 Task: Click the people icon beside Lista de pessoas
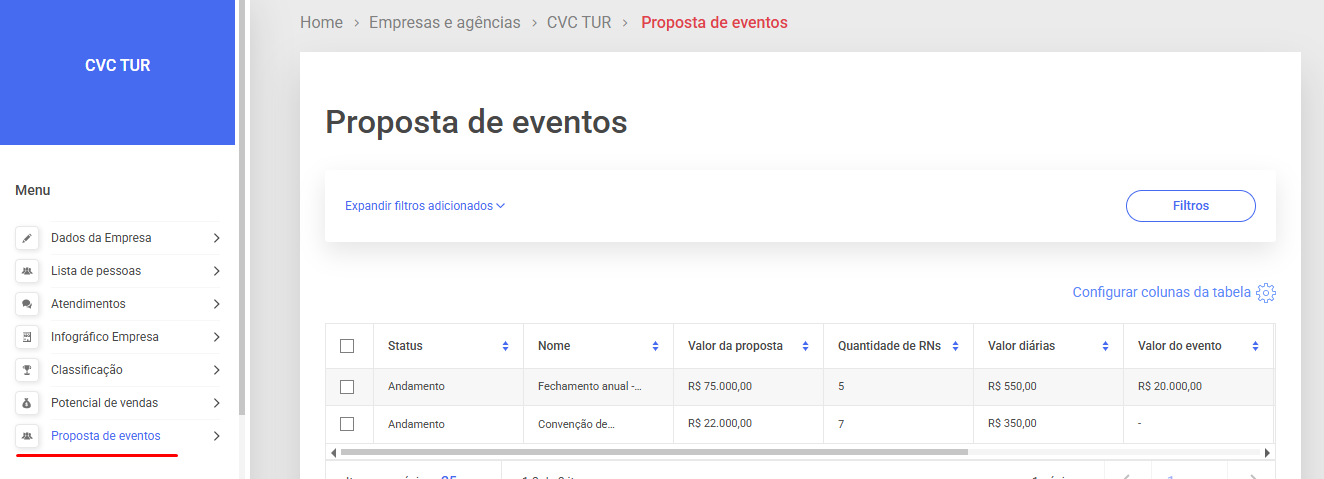pyautogui.click(x=27, y=271)
